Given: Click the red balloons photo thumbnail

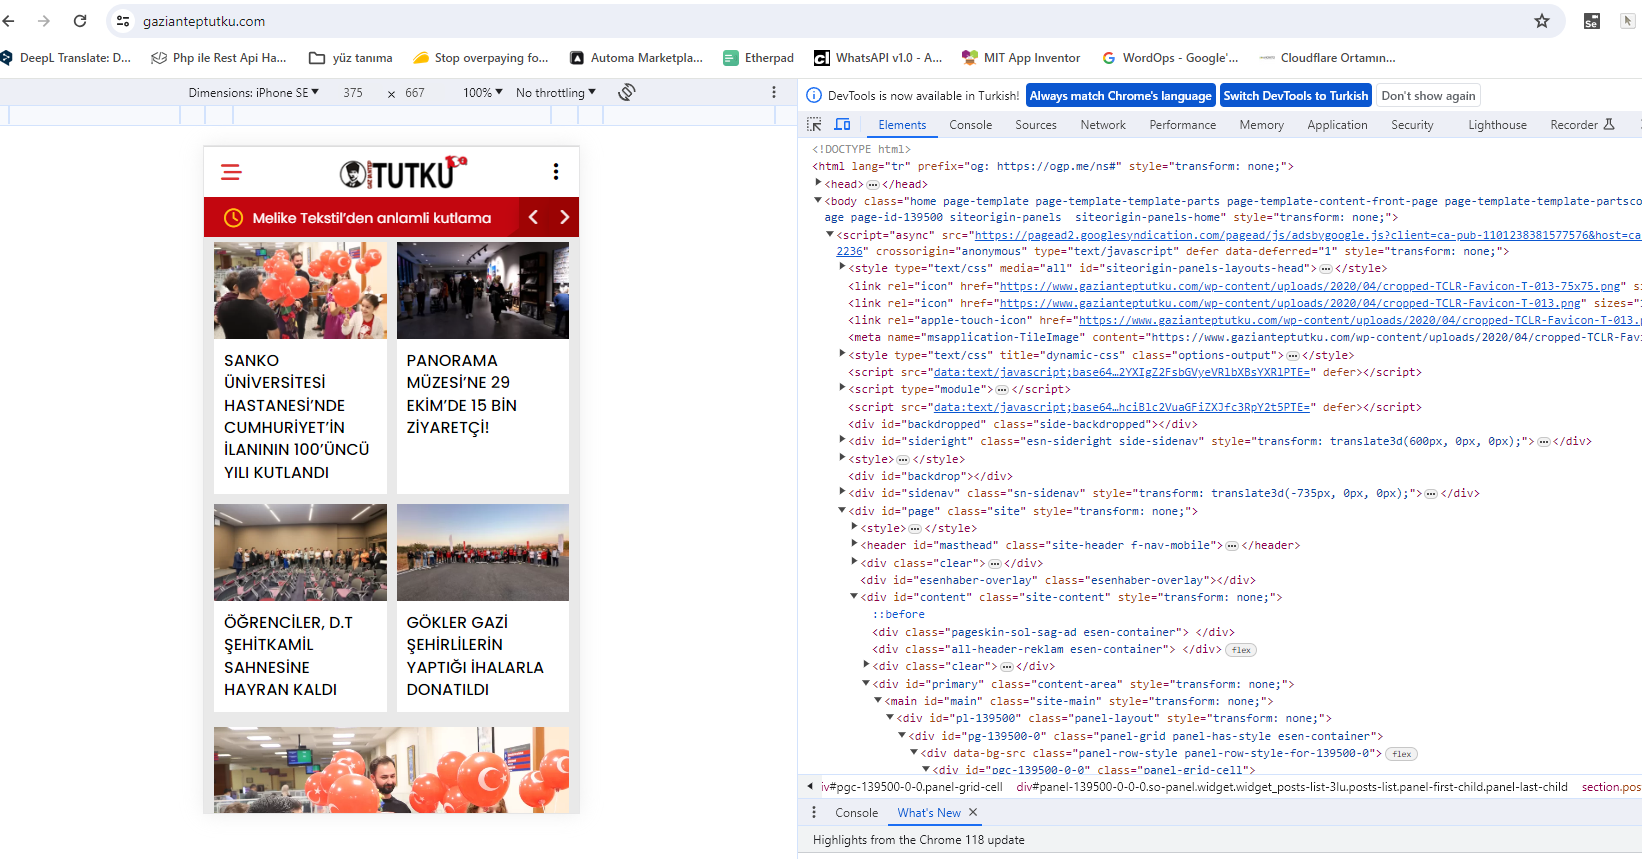Looking at the screenshot, I should 300,290.
